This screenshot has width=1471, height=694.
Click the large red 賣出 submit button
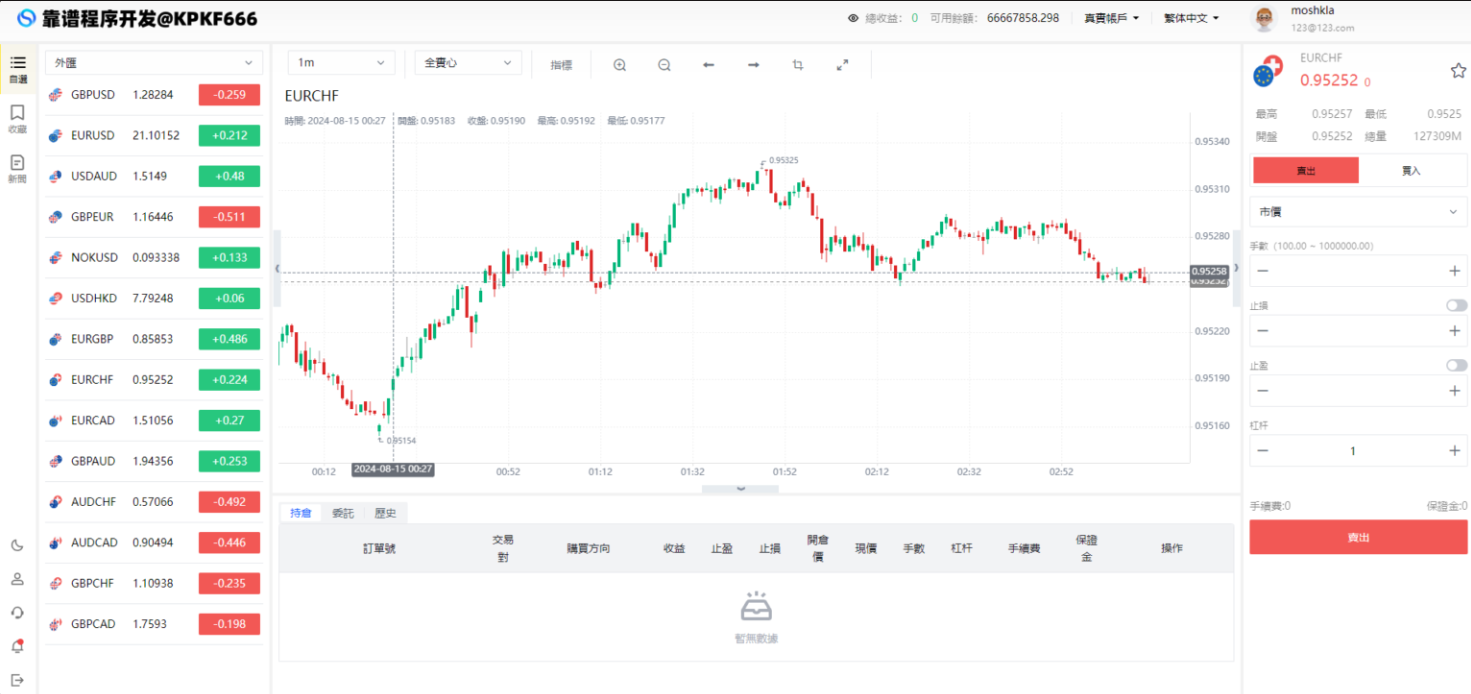1358,537
